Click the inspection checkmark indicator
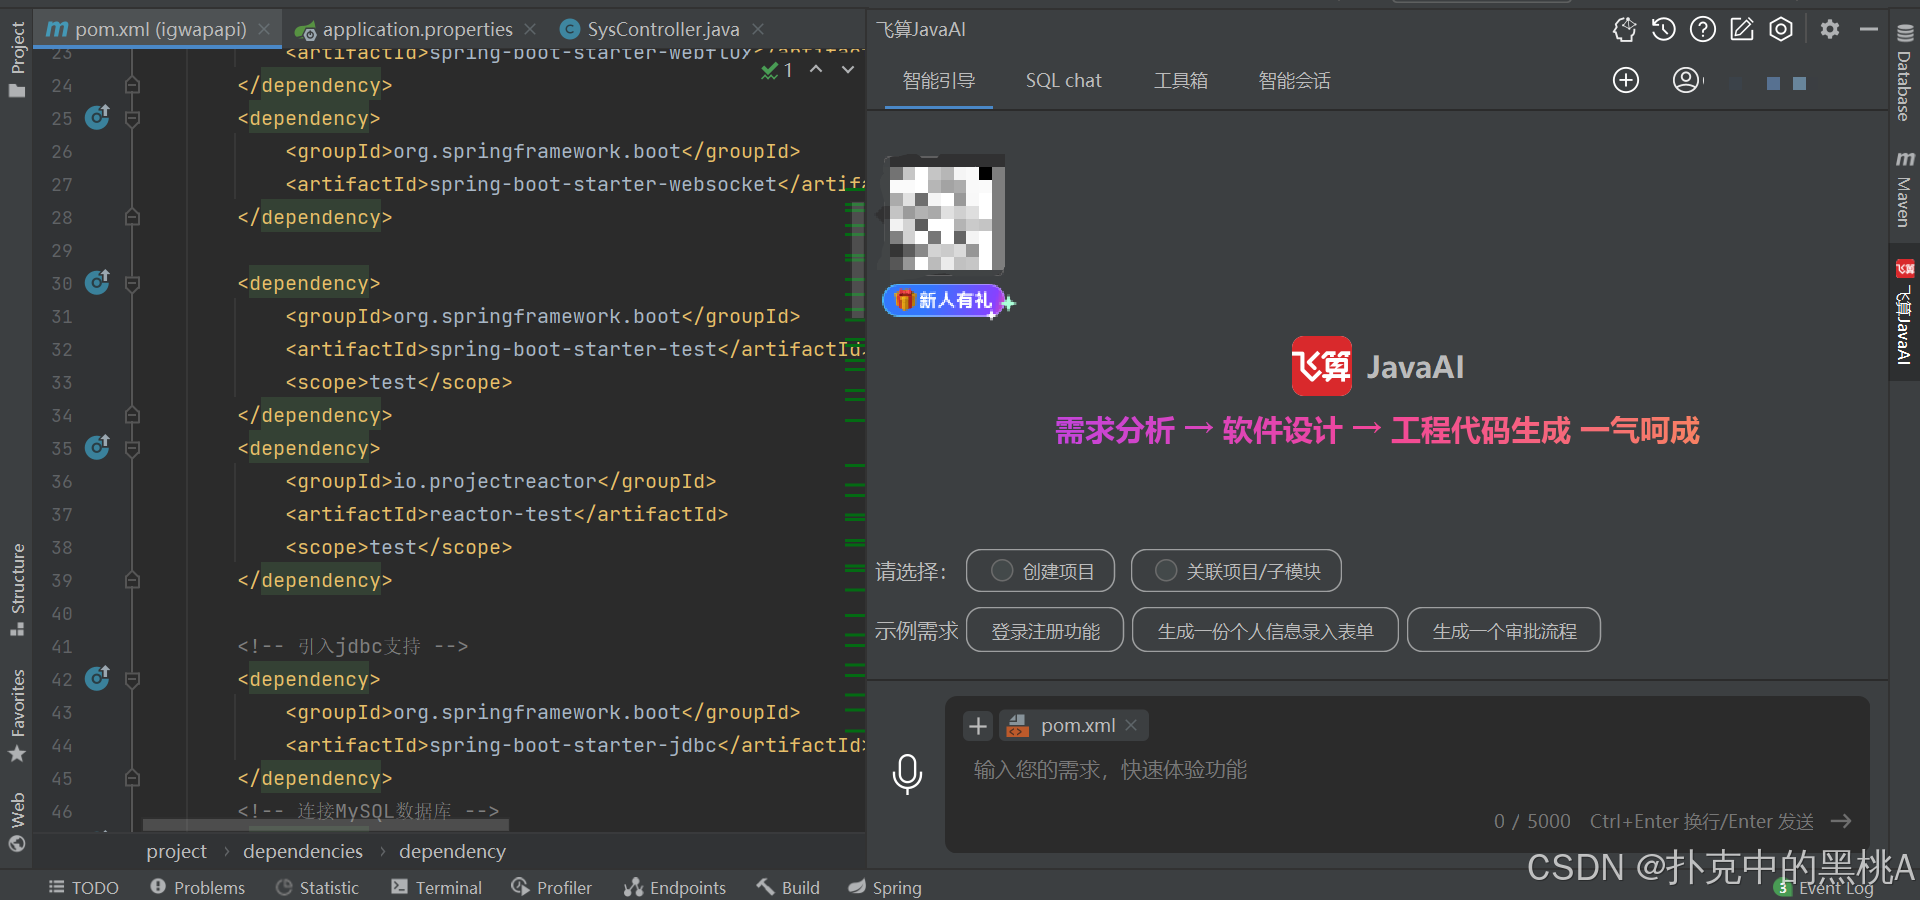 coord(776,70)
